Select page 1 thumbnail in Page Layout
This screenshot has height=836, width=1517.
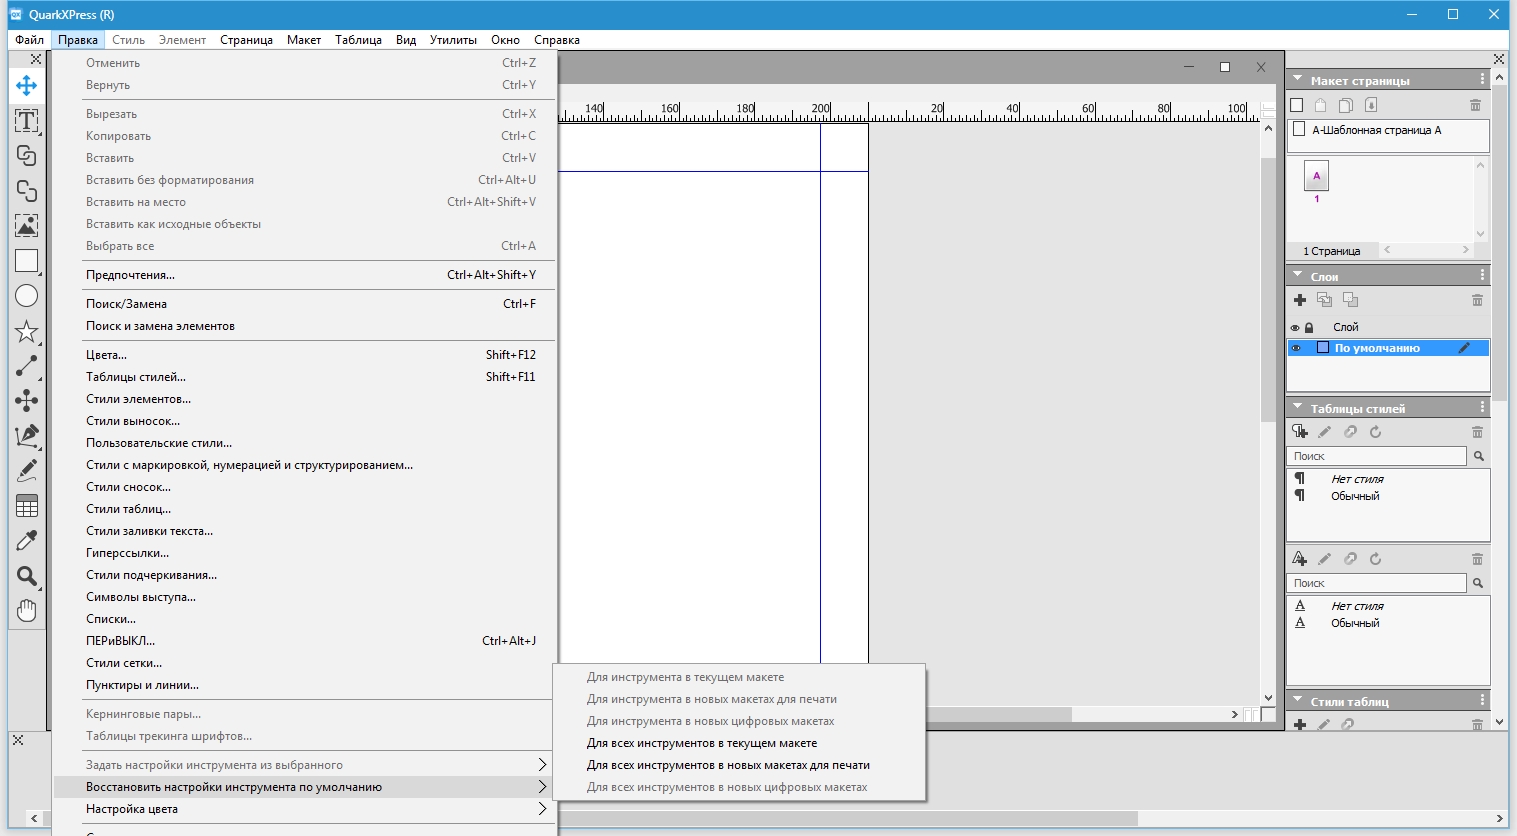(x=1317, y=176)
